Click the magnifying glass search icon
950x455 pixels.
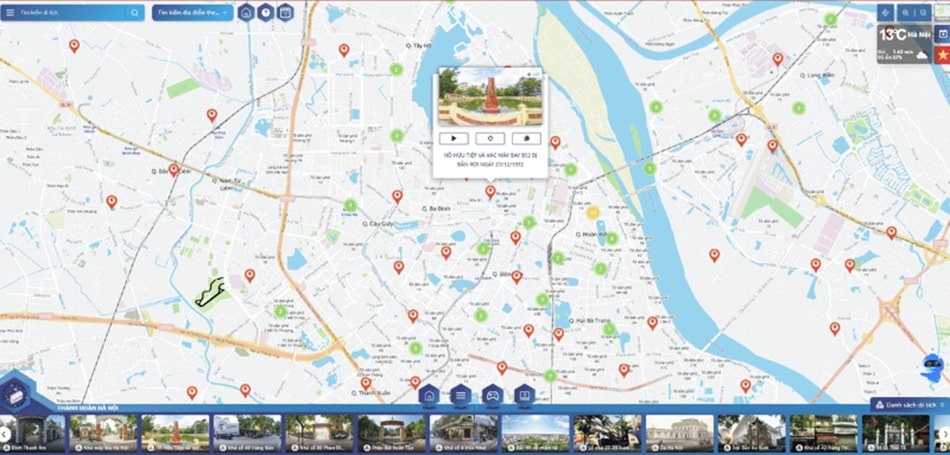click(135, 13)
